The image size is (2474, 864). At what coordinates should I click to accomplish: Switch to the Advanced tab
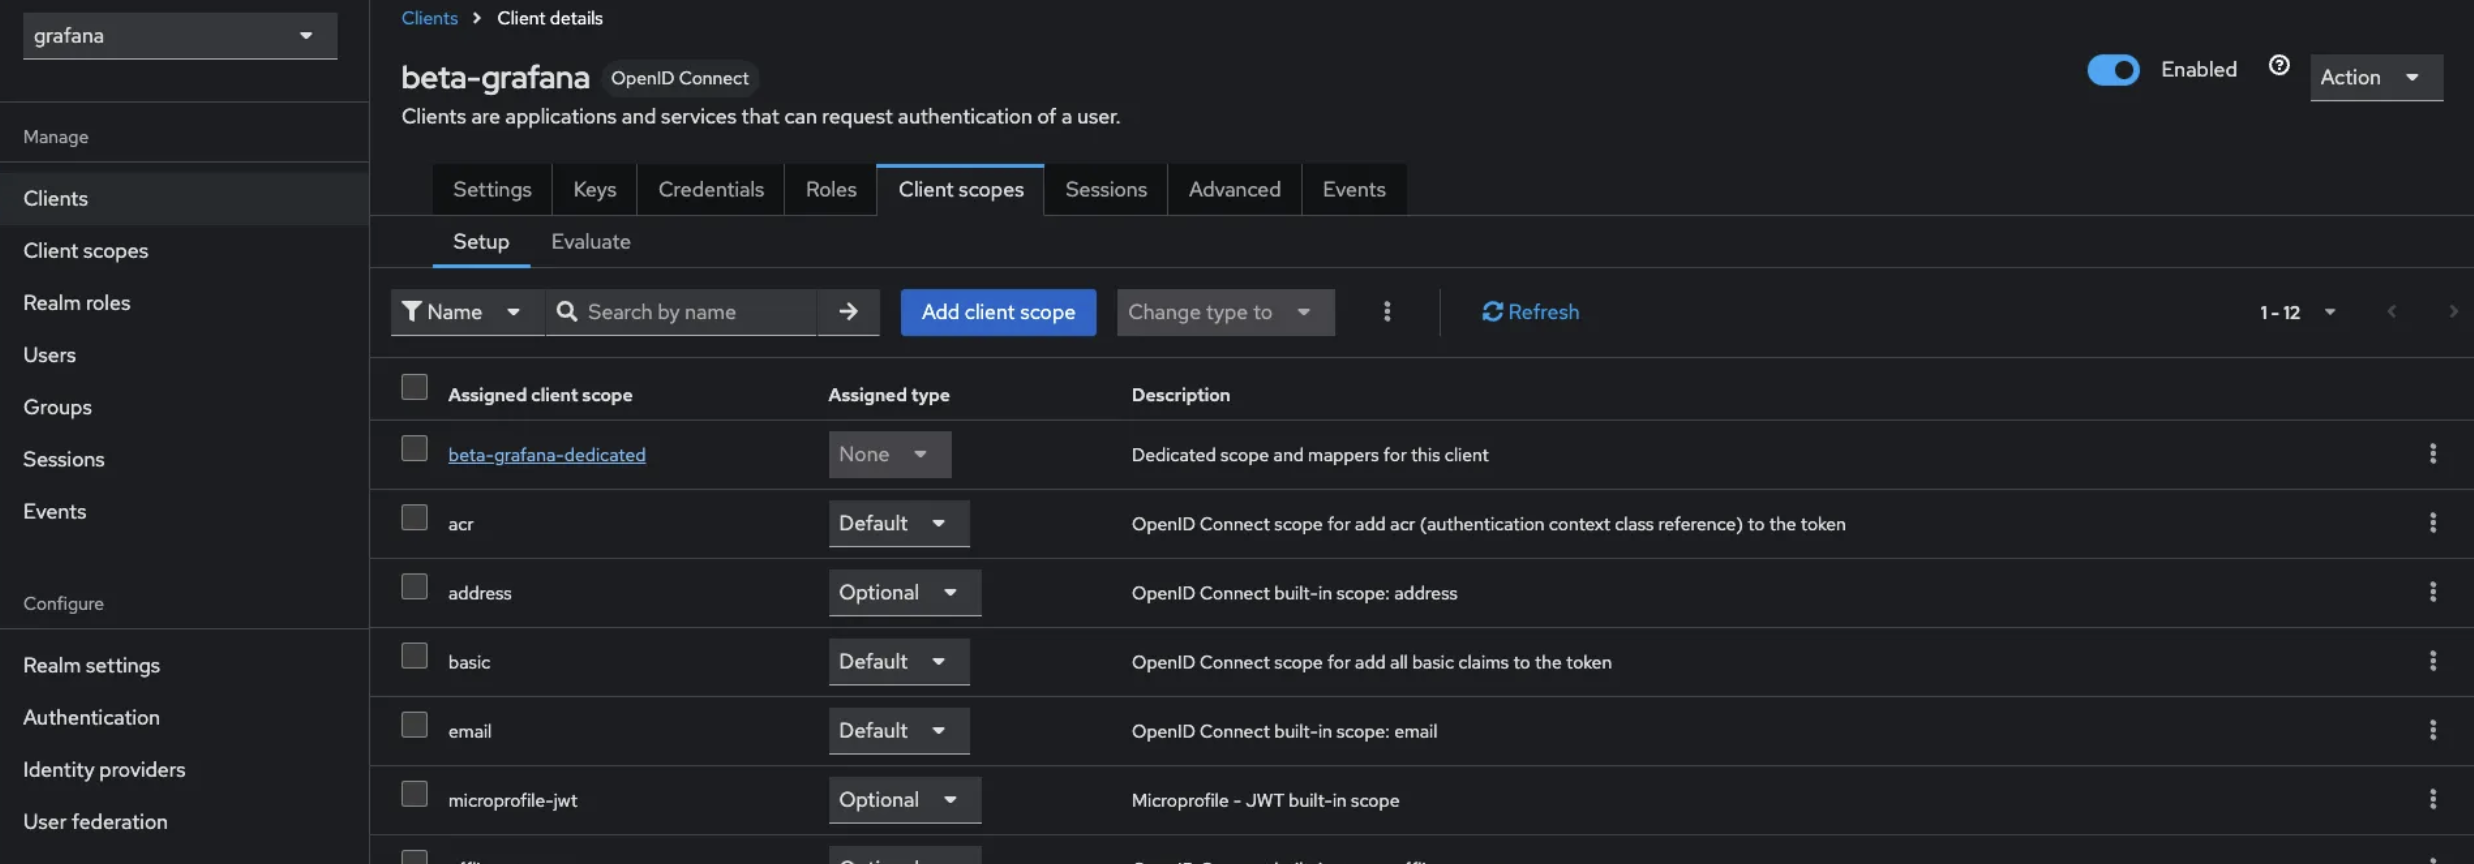click(1234, 189)
